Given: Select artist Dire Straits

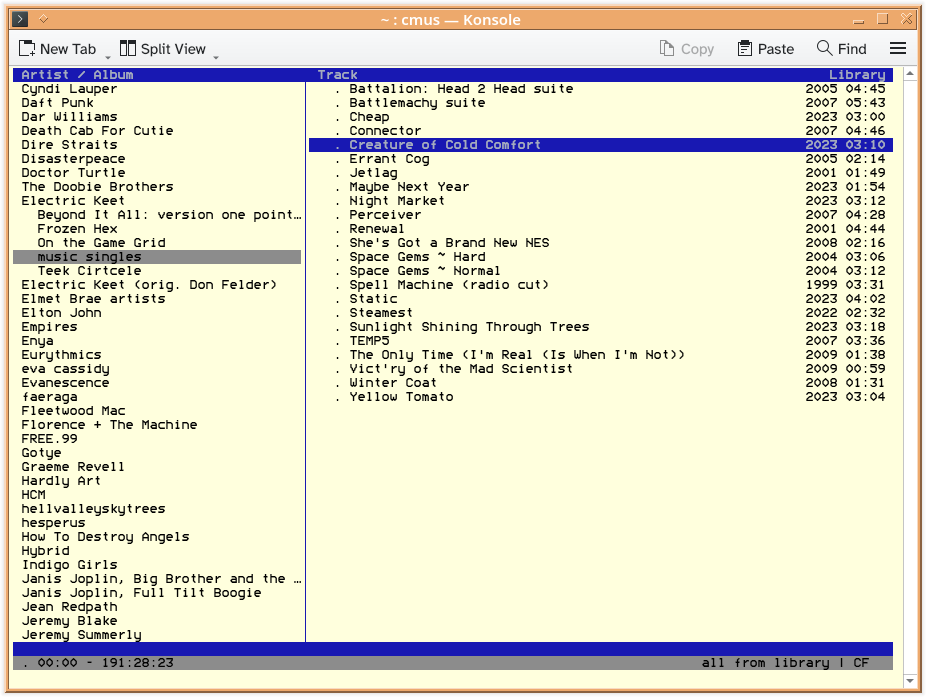Looking at the screenshot, I should (x=157, y=145).
